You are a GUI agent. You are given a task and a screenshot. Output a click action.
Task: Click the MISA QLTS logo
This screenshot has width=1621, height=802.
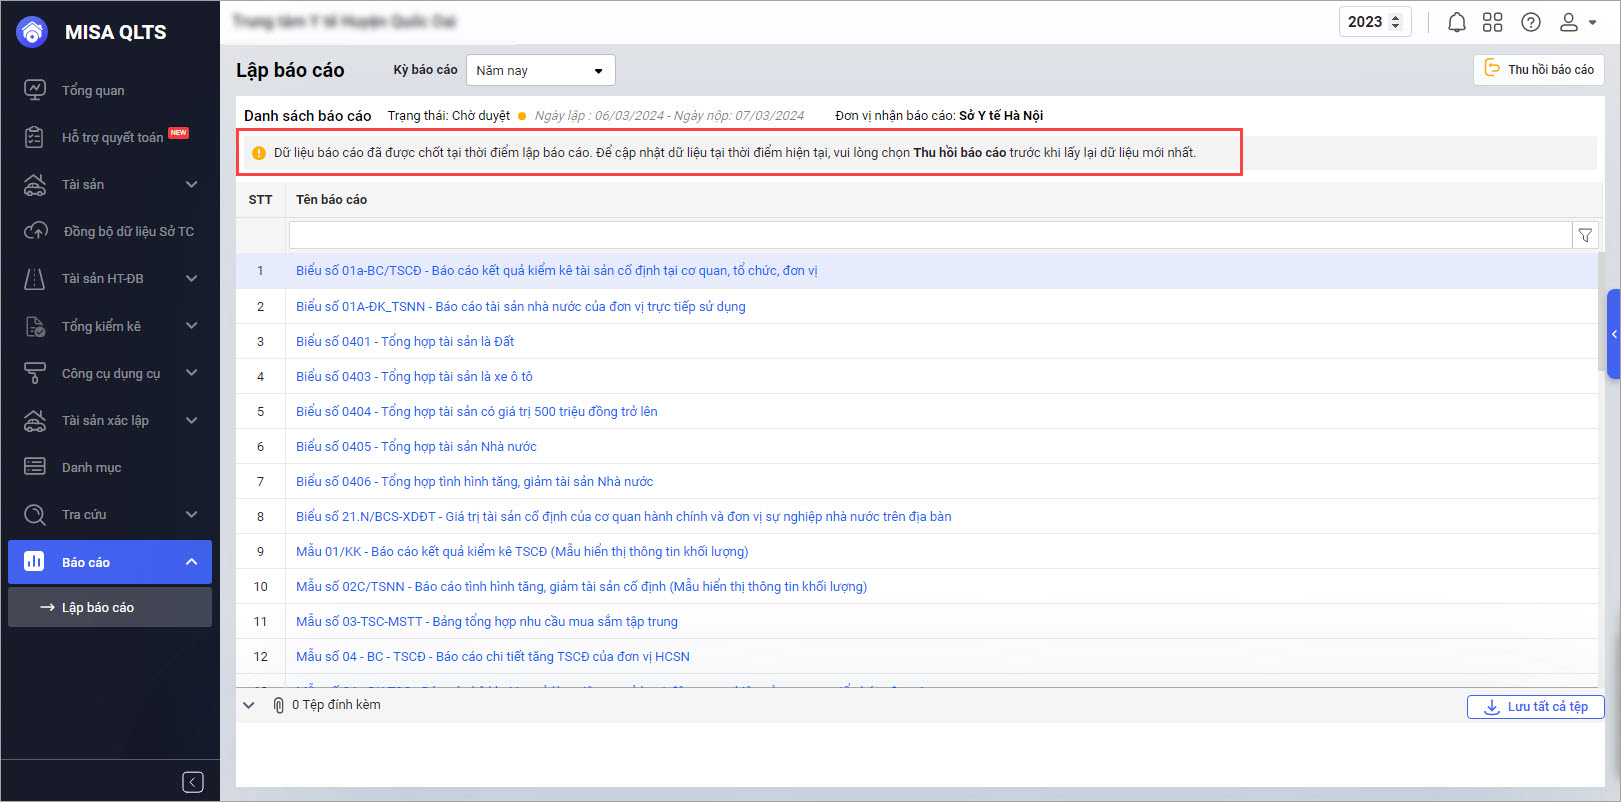point(33,32)
